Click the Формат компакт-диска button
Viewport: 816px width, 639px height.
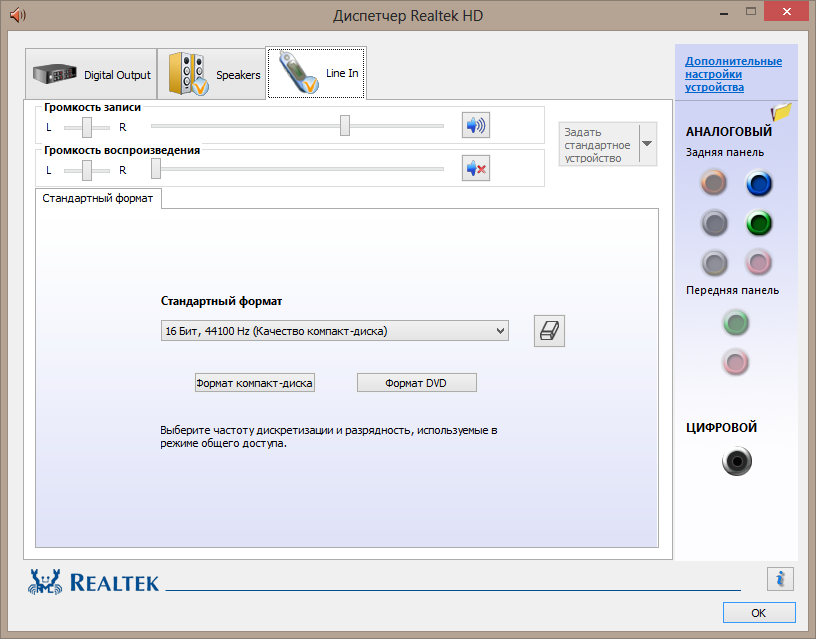254,383
